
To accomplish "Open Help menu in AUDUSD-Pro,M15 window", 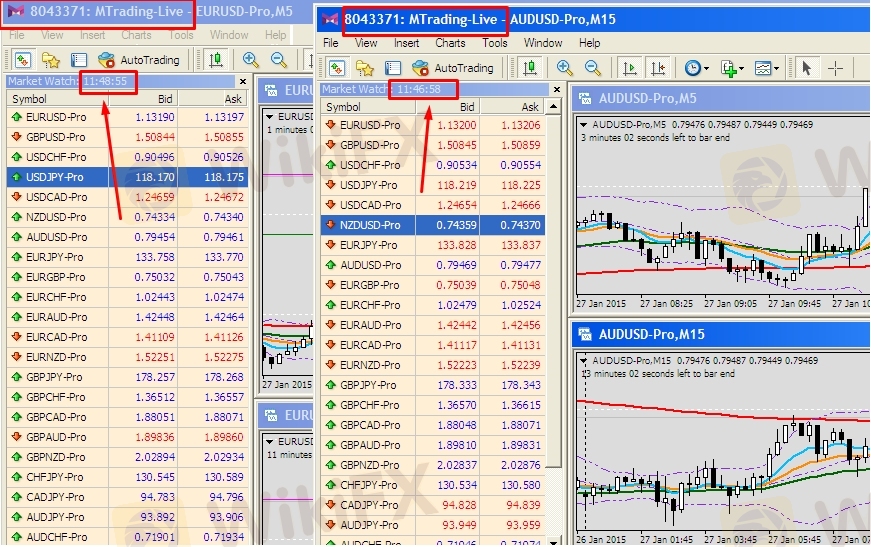I will pos(589,43).
